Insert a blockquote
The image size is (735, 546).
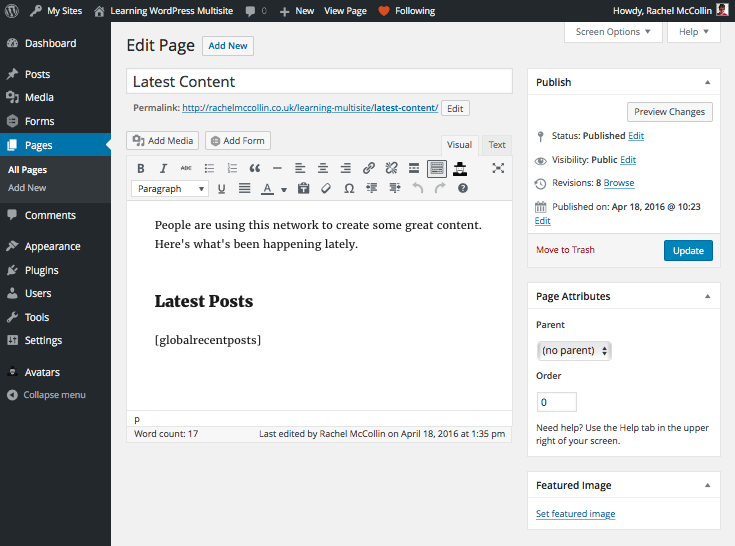[255, 168]
